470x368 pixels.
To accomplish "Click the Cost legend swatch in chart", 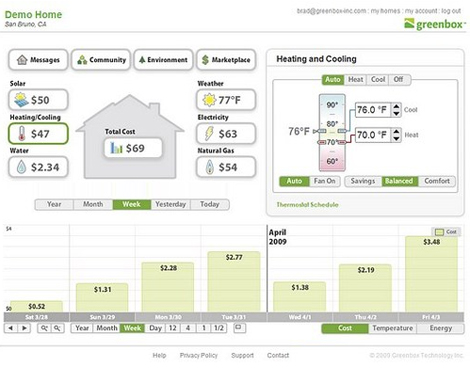I will click(439, 232).
